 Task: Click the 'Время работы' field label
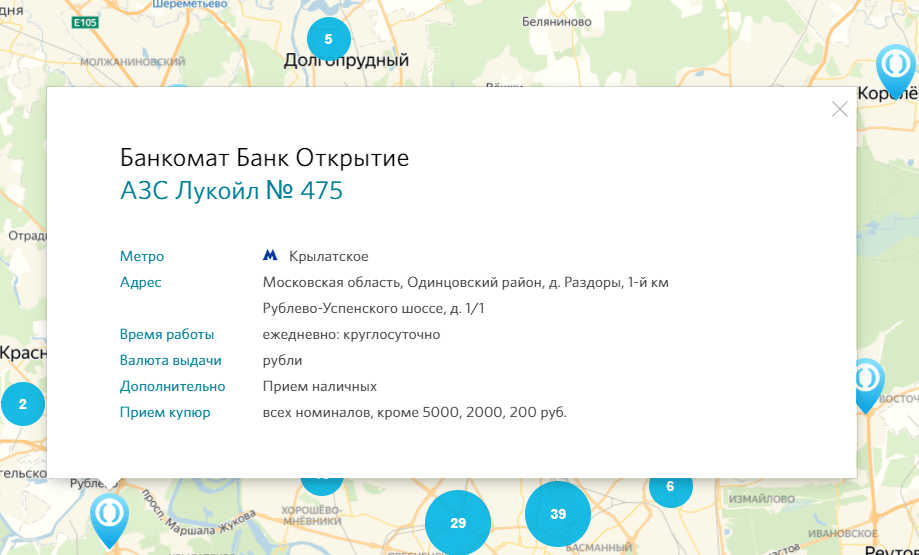[x=167, y=335]
